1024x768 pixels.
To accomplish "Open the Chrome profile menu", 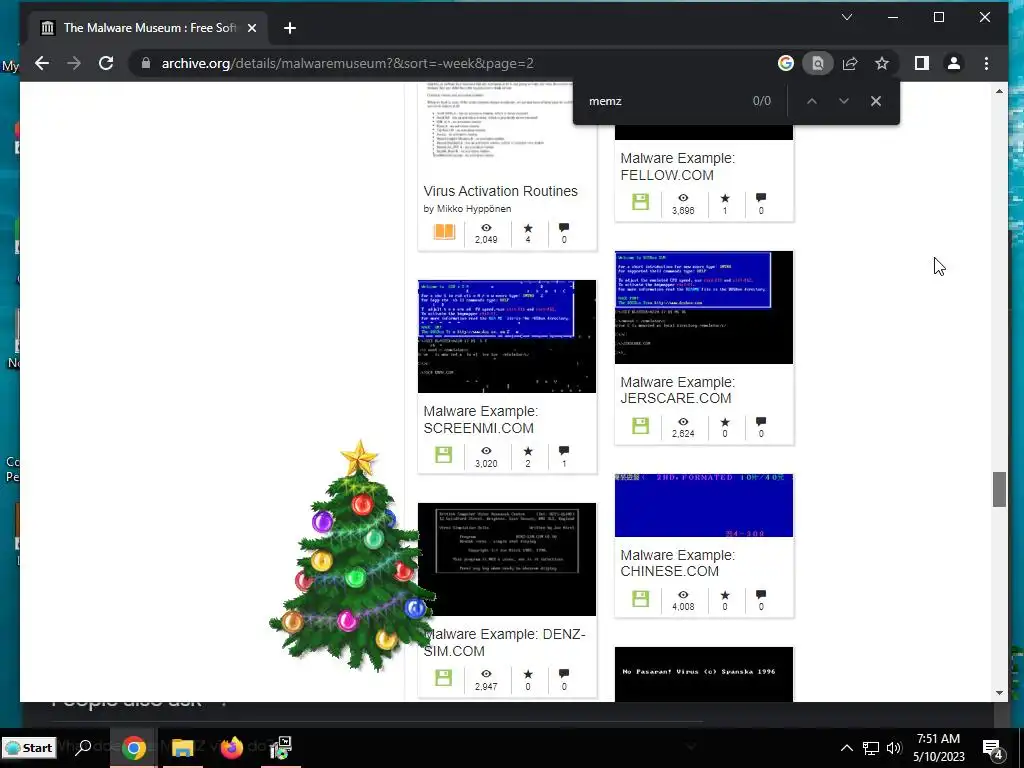I will coord(953,63).
